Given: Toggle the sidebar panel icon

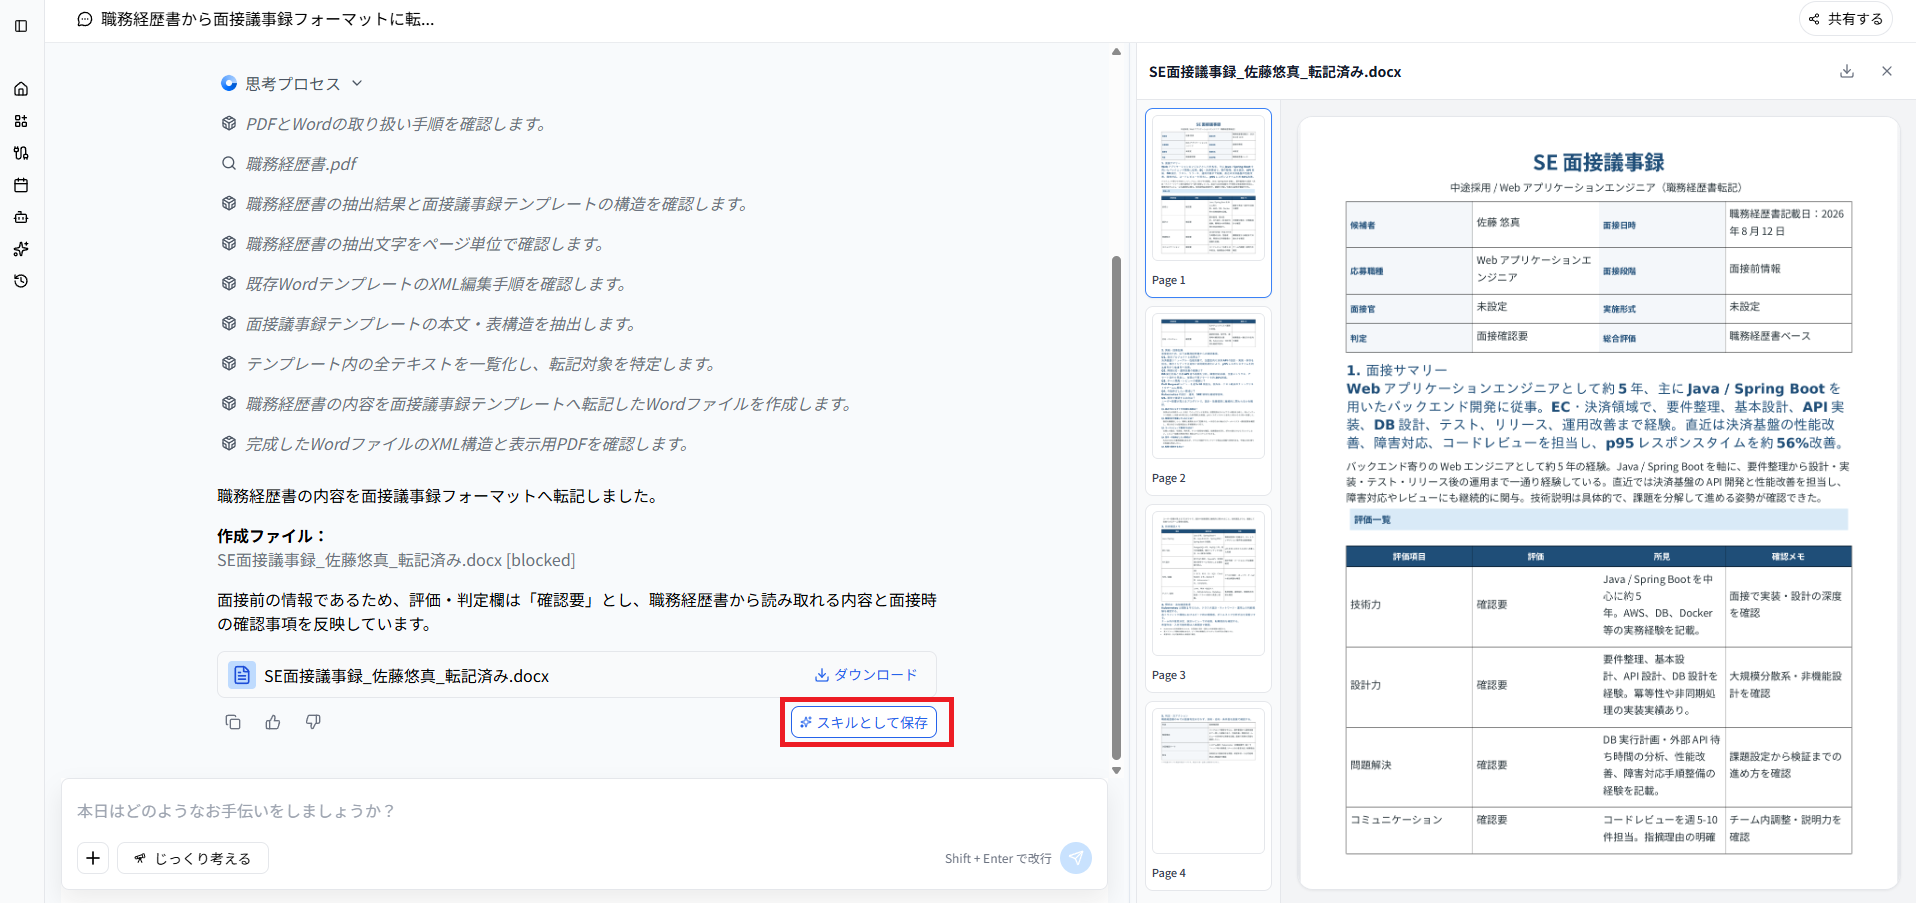Looking at the screenshot, I should (21, 26).
